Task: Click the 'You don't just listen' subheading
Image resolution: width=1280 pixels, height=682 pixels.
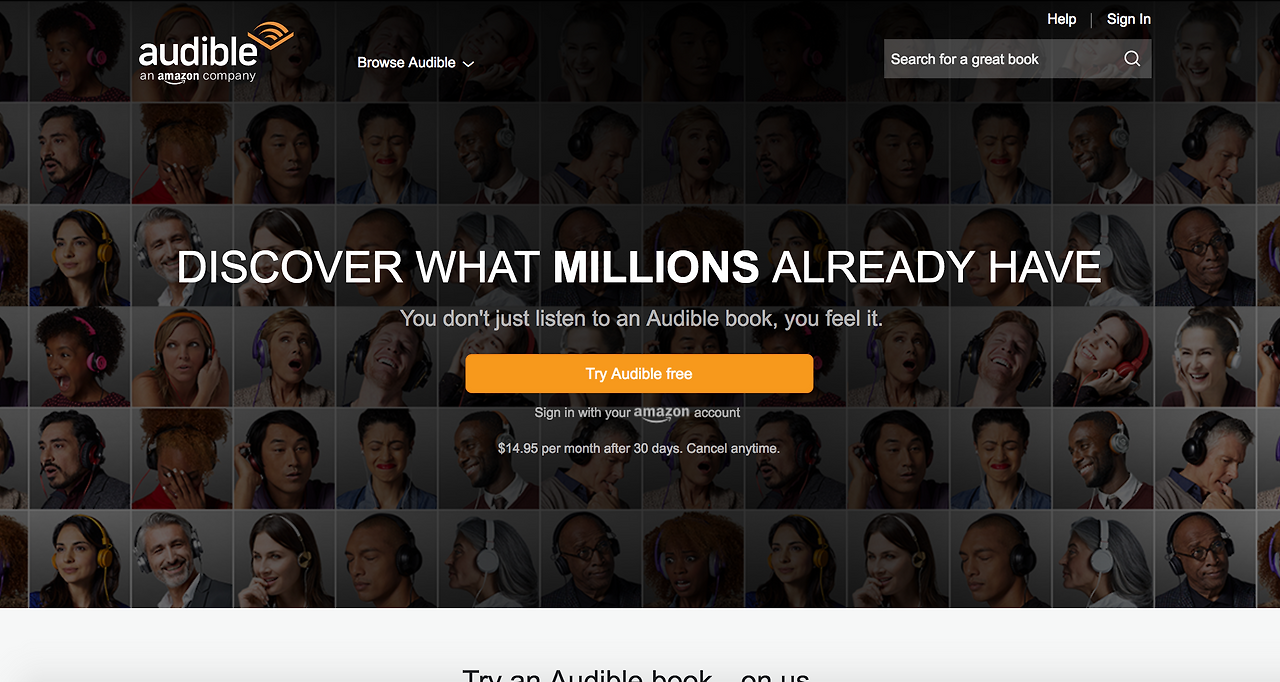Action: 641,318
